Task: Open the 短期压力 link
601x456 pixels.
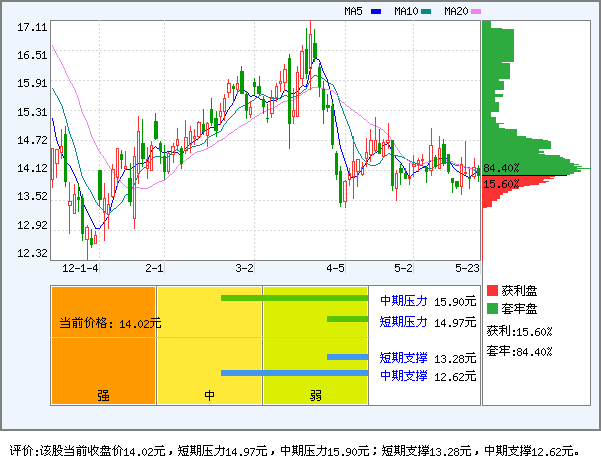Action: (x=403, y=321)
